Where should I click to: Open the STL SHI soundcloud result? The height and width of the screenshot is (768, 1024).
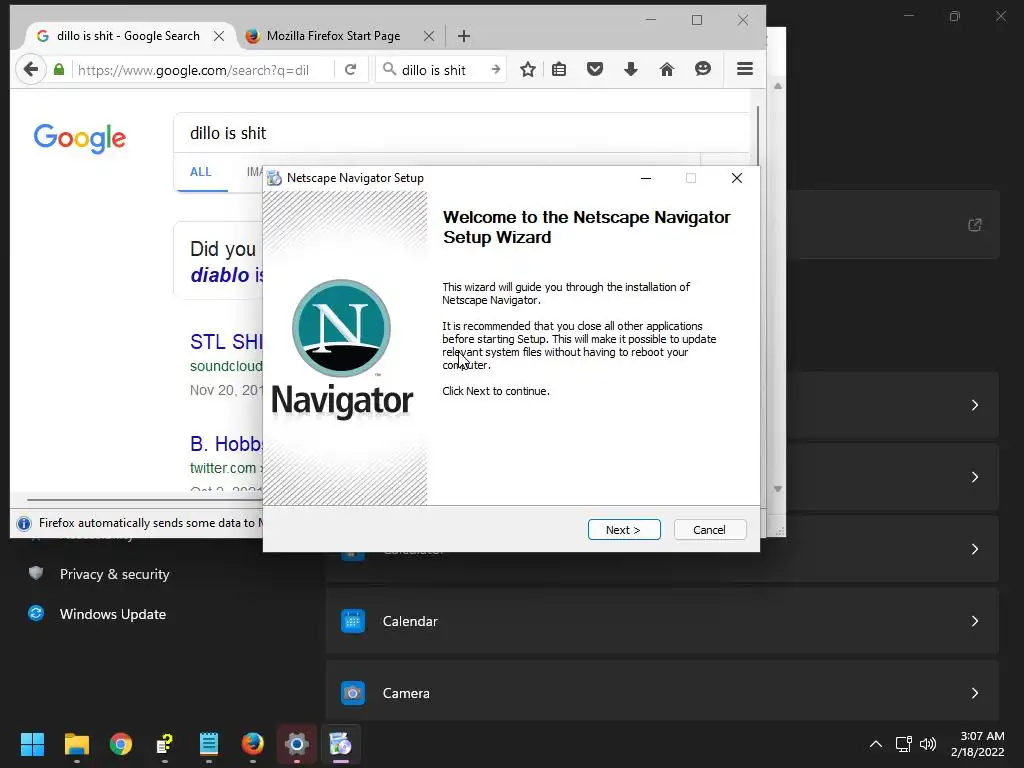click(x=226, y=342)
